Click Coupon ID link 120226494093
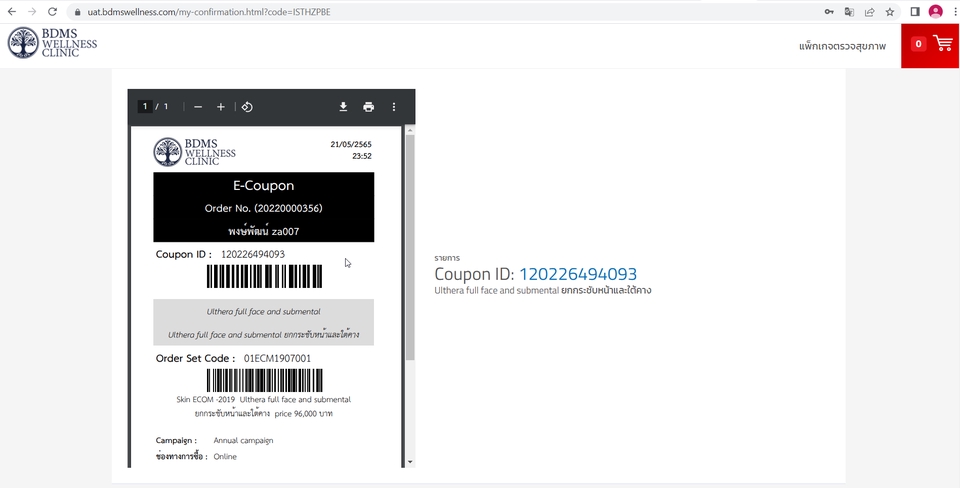Screen dimensions: 960x488 578,274
